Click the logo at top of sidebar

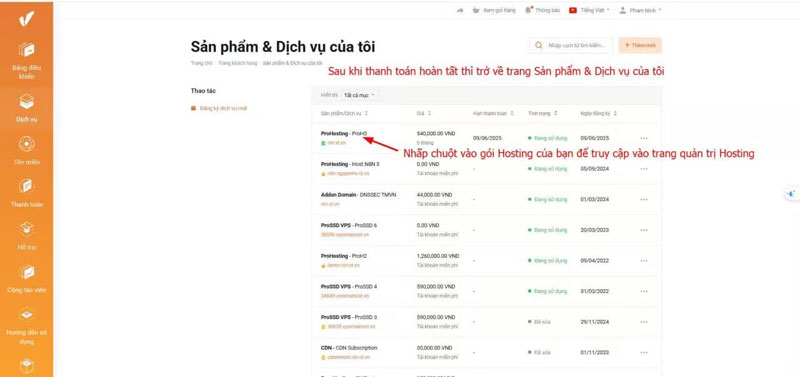click(x=27, y=19)
